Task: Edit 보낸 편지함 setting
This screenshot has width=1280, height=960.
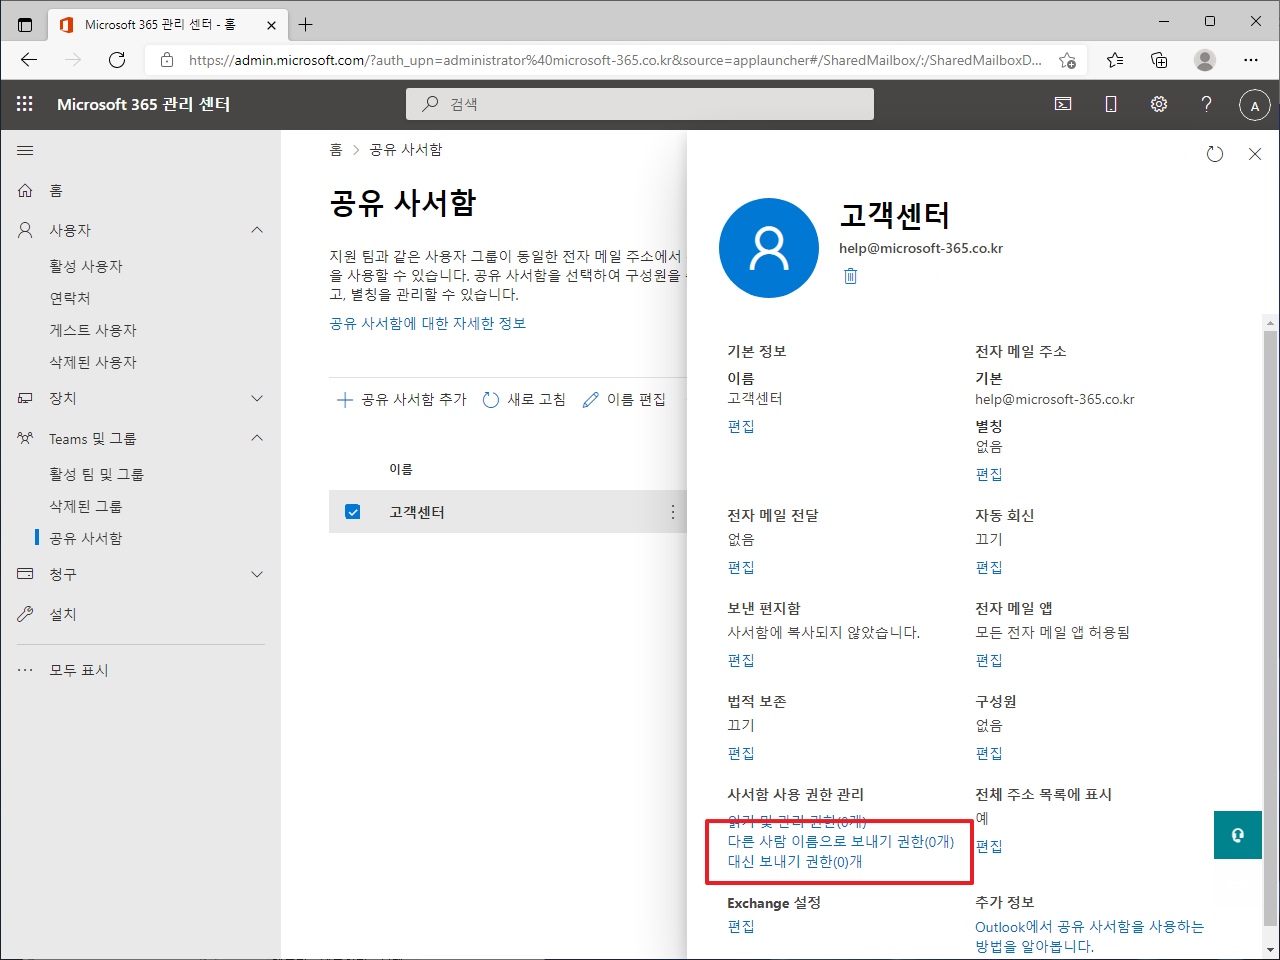Action: pyautogui.click(x=741, y=661)
